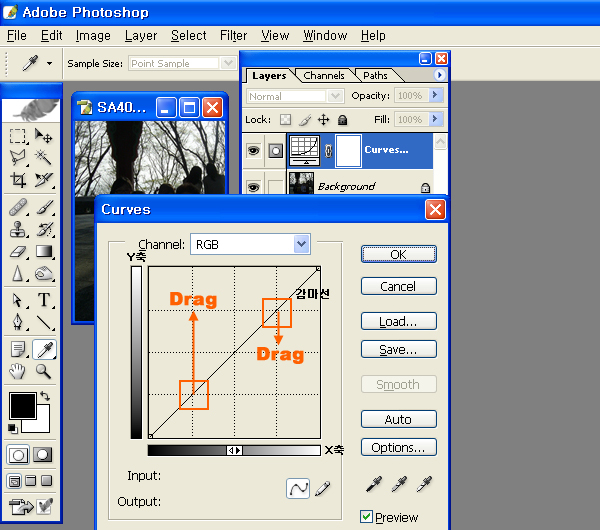Select the Healing Brush tool
Image resolution: width=600 pixels, height=530 pixels.
pos(18,208)
